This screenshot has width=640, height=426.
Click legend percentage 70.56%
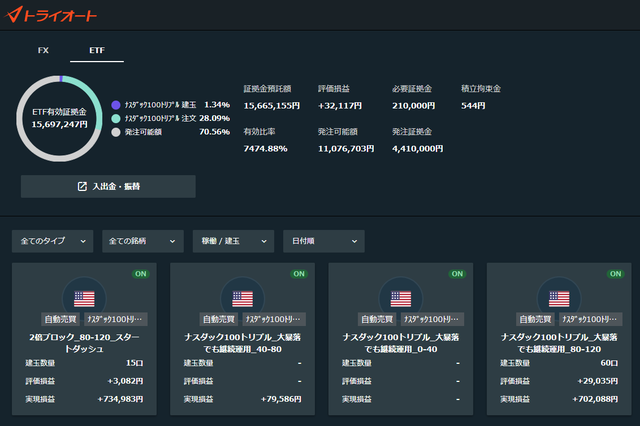(x=215, y=132)
